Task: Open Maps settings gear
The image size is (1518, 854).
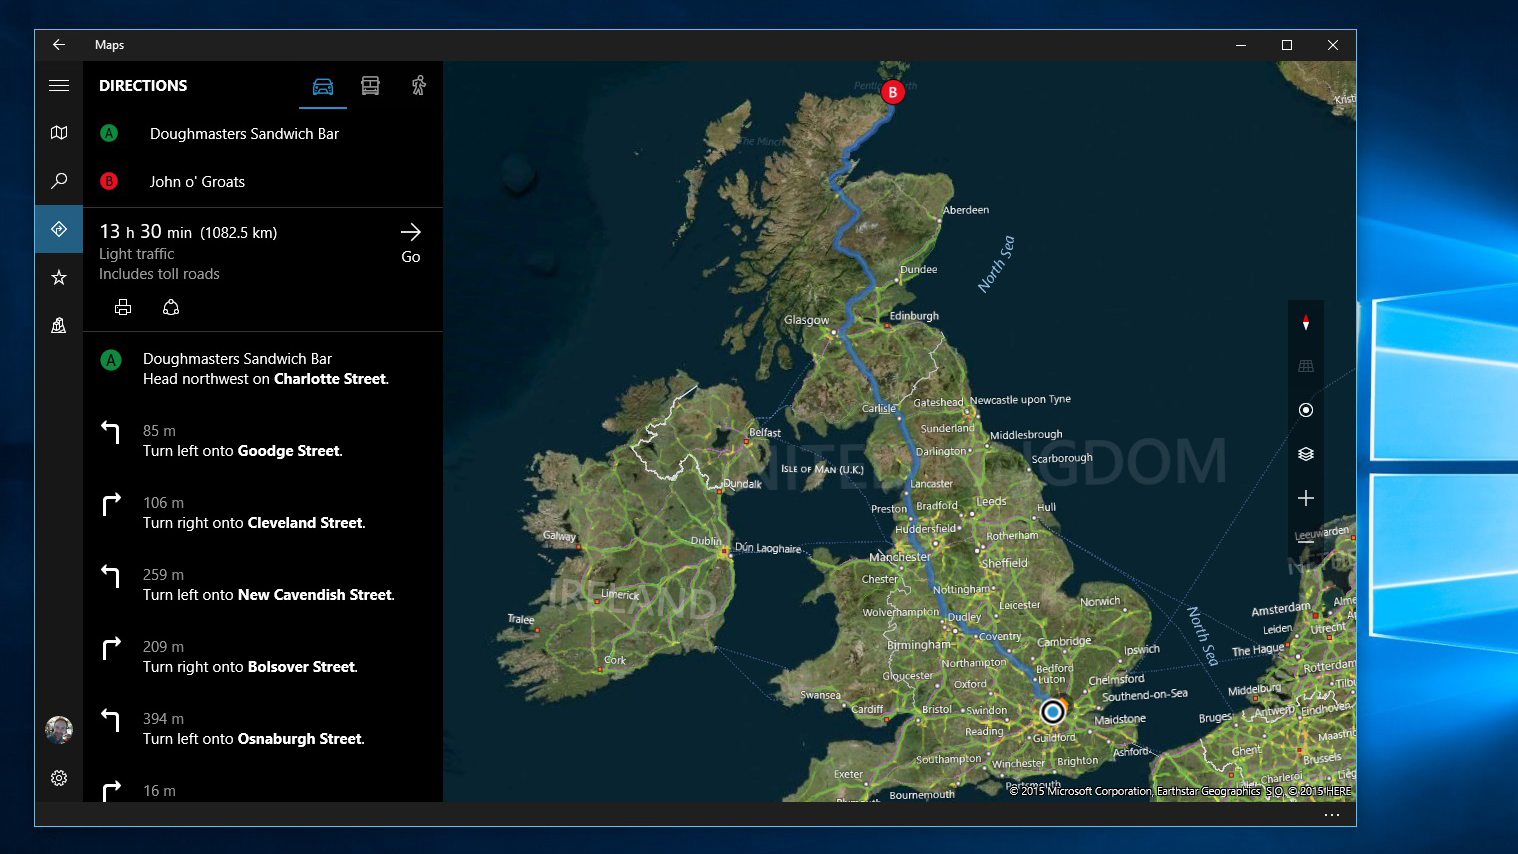Action: tap(59, 777)
